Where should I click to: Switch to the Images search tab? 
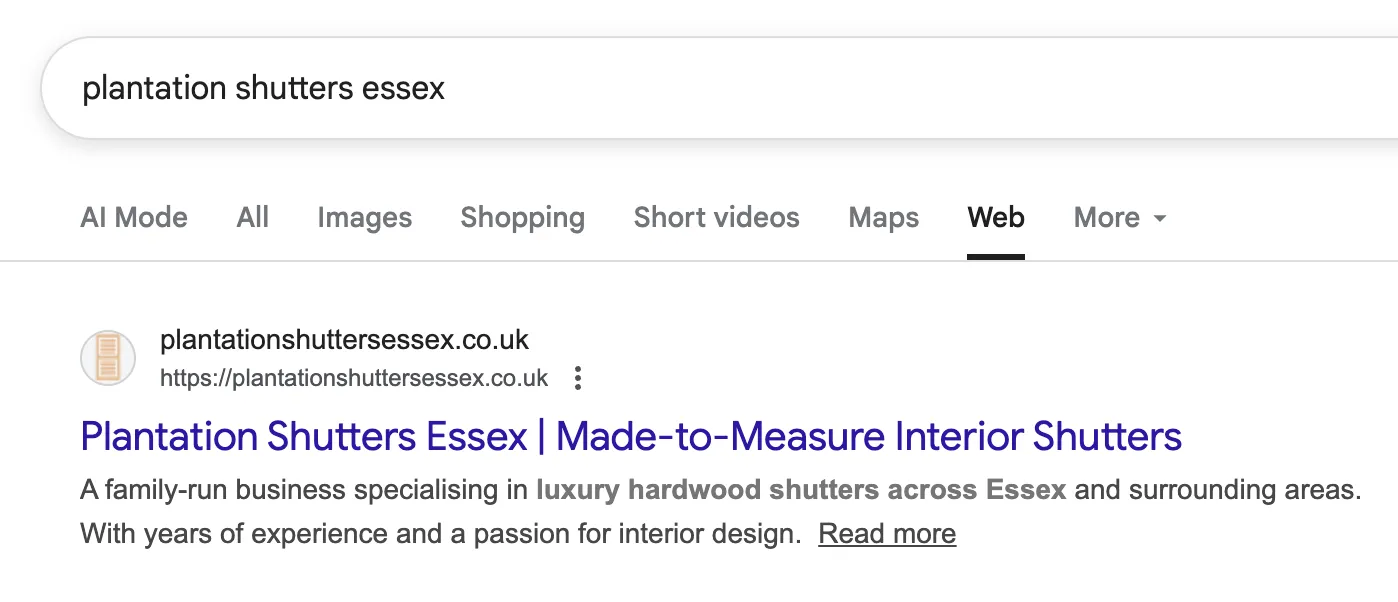[x=364, y=217]
